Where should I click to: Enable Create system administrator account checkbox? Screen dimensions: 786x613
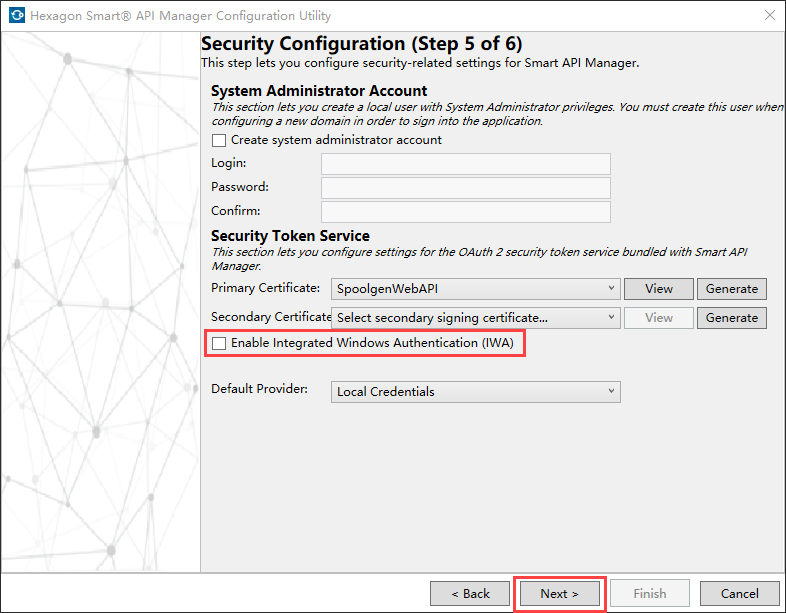coord(219,140)
